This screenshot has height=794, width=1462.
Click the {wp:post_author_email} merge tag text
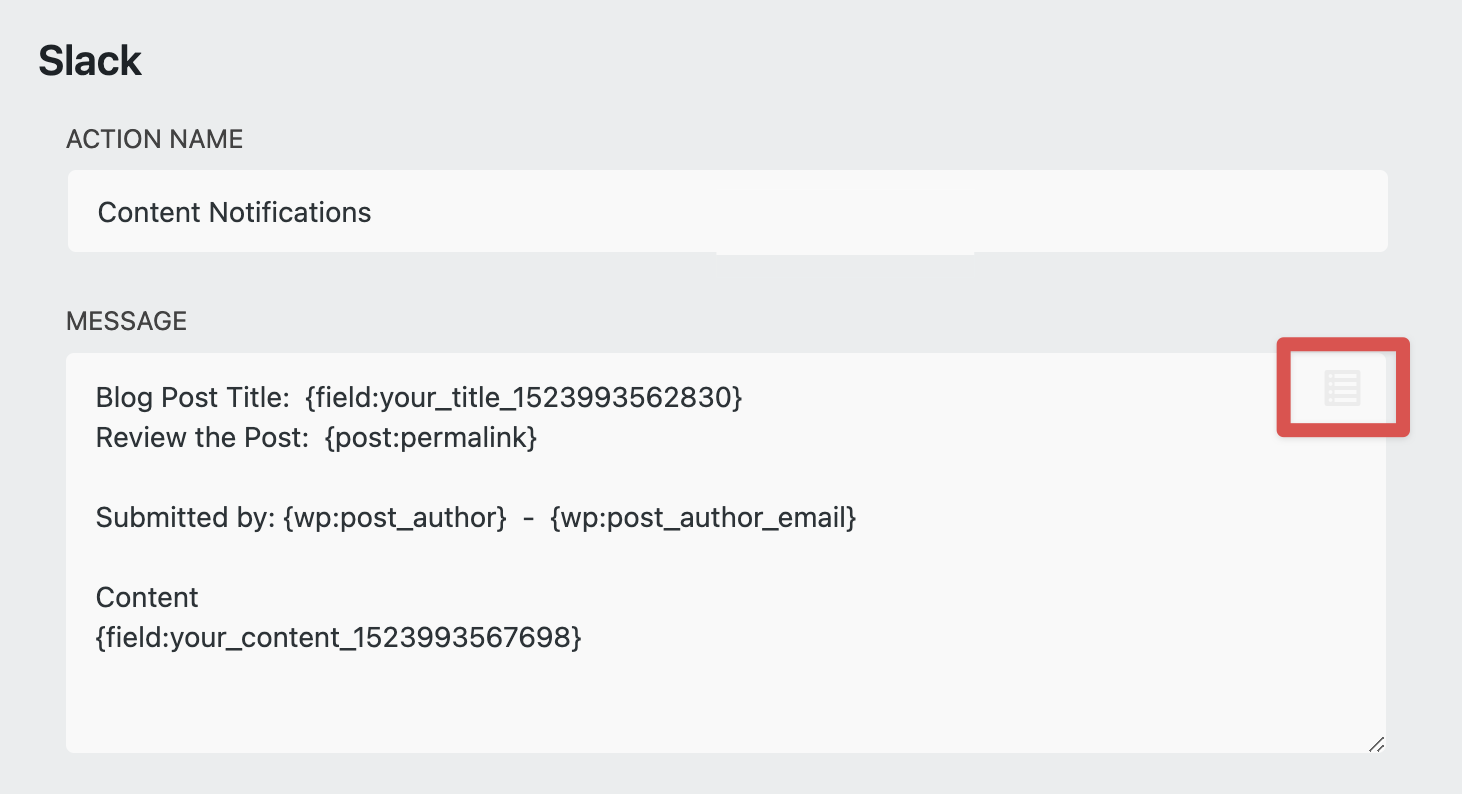coord(703,518)
